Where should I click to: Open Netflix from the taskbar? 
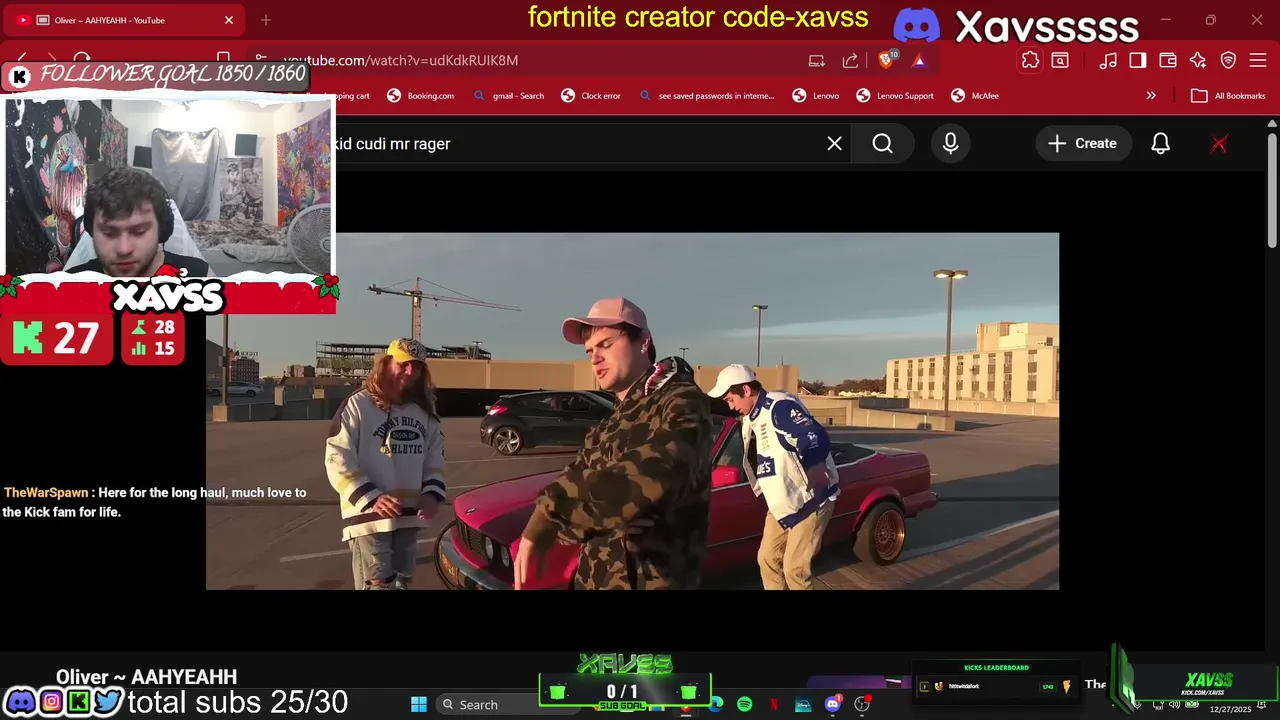pyautogui.click(x=774, y=704)
